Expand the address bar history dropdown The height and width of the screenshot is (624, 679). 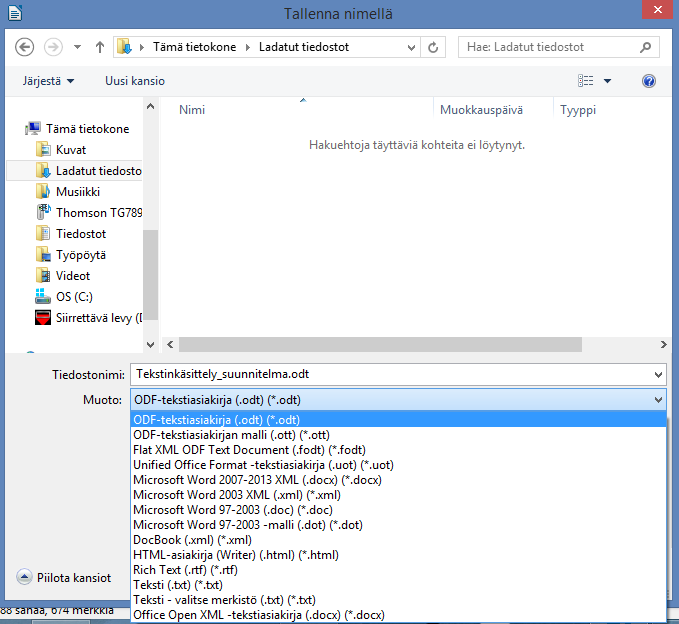(x=411, y=47)
